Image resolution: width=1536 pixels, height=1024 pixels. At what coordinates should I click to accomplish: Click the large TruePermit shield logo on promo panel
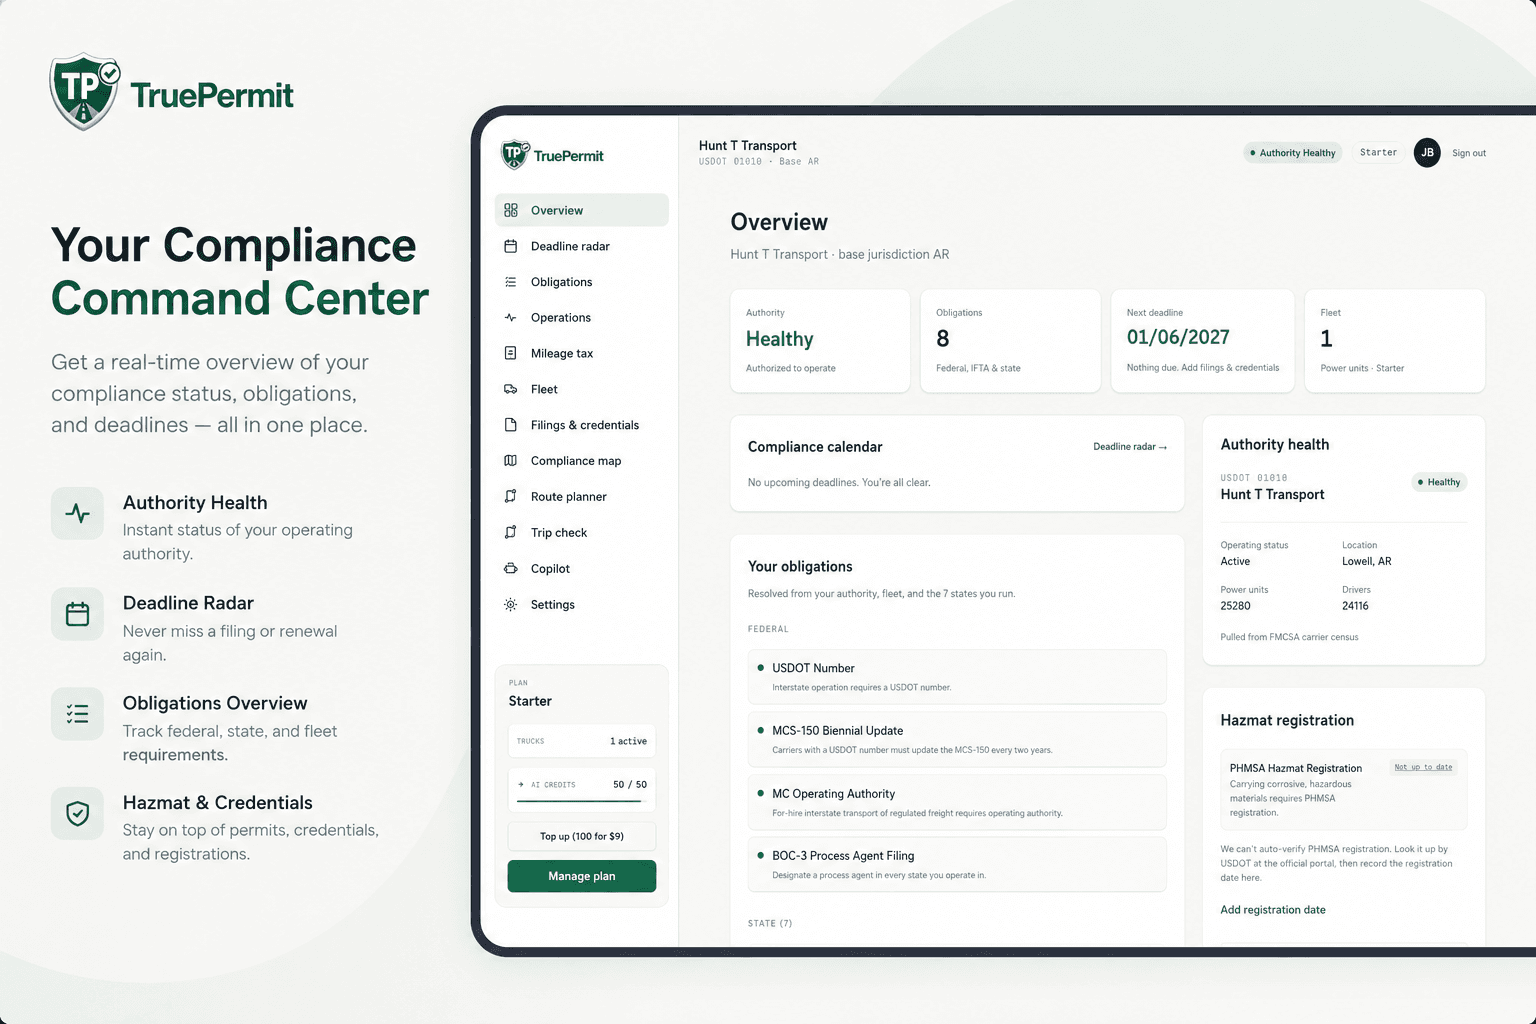click(84, 92)
